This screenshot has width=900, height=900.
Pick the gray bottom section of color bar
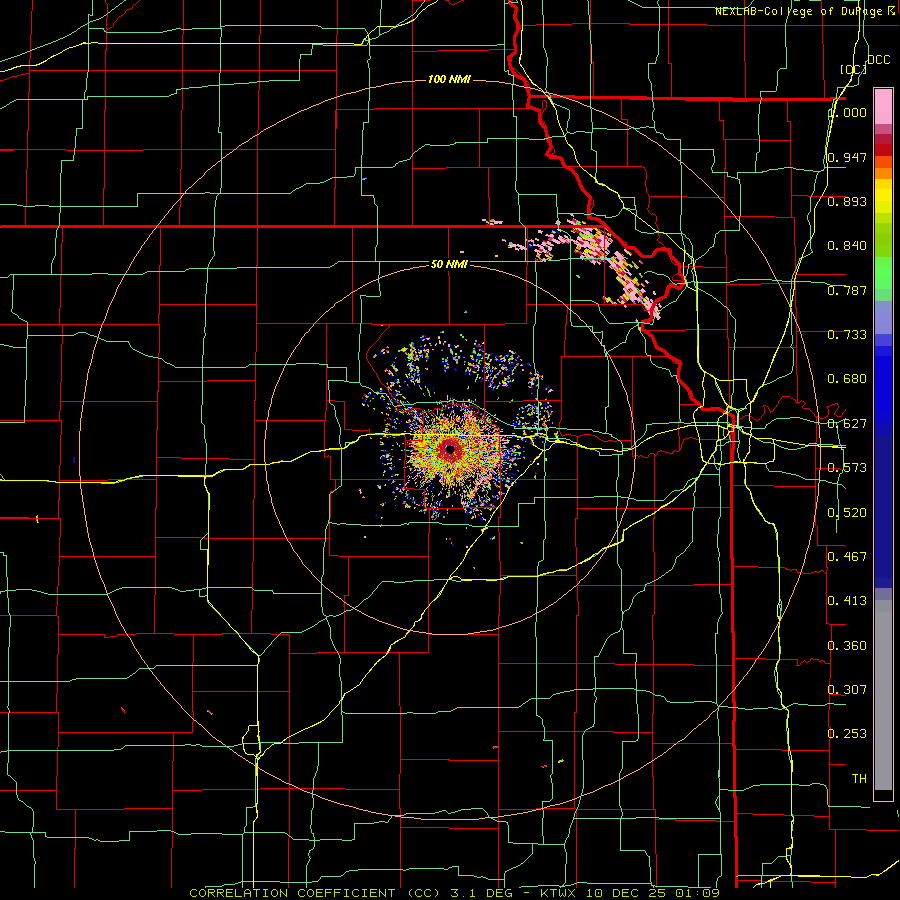883,695
